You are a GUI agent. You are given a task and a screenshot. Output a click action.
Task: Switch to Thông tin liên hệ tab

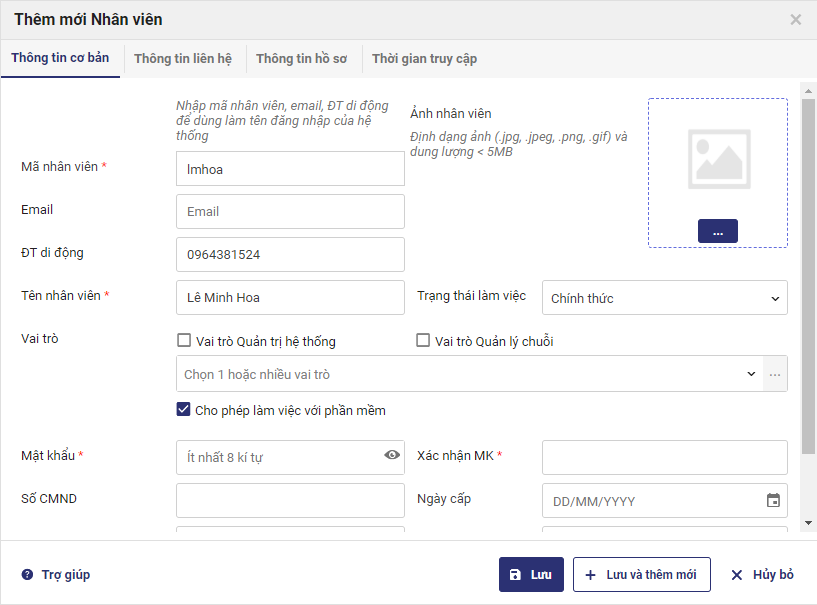183,59
